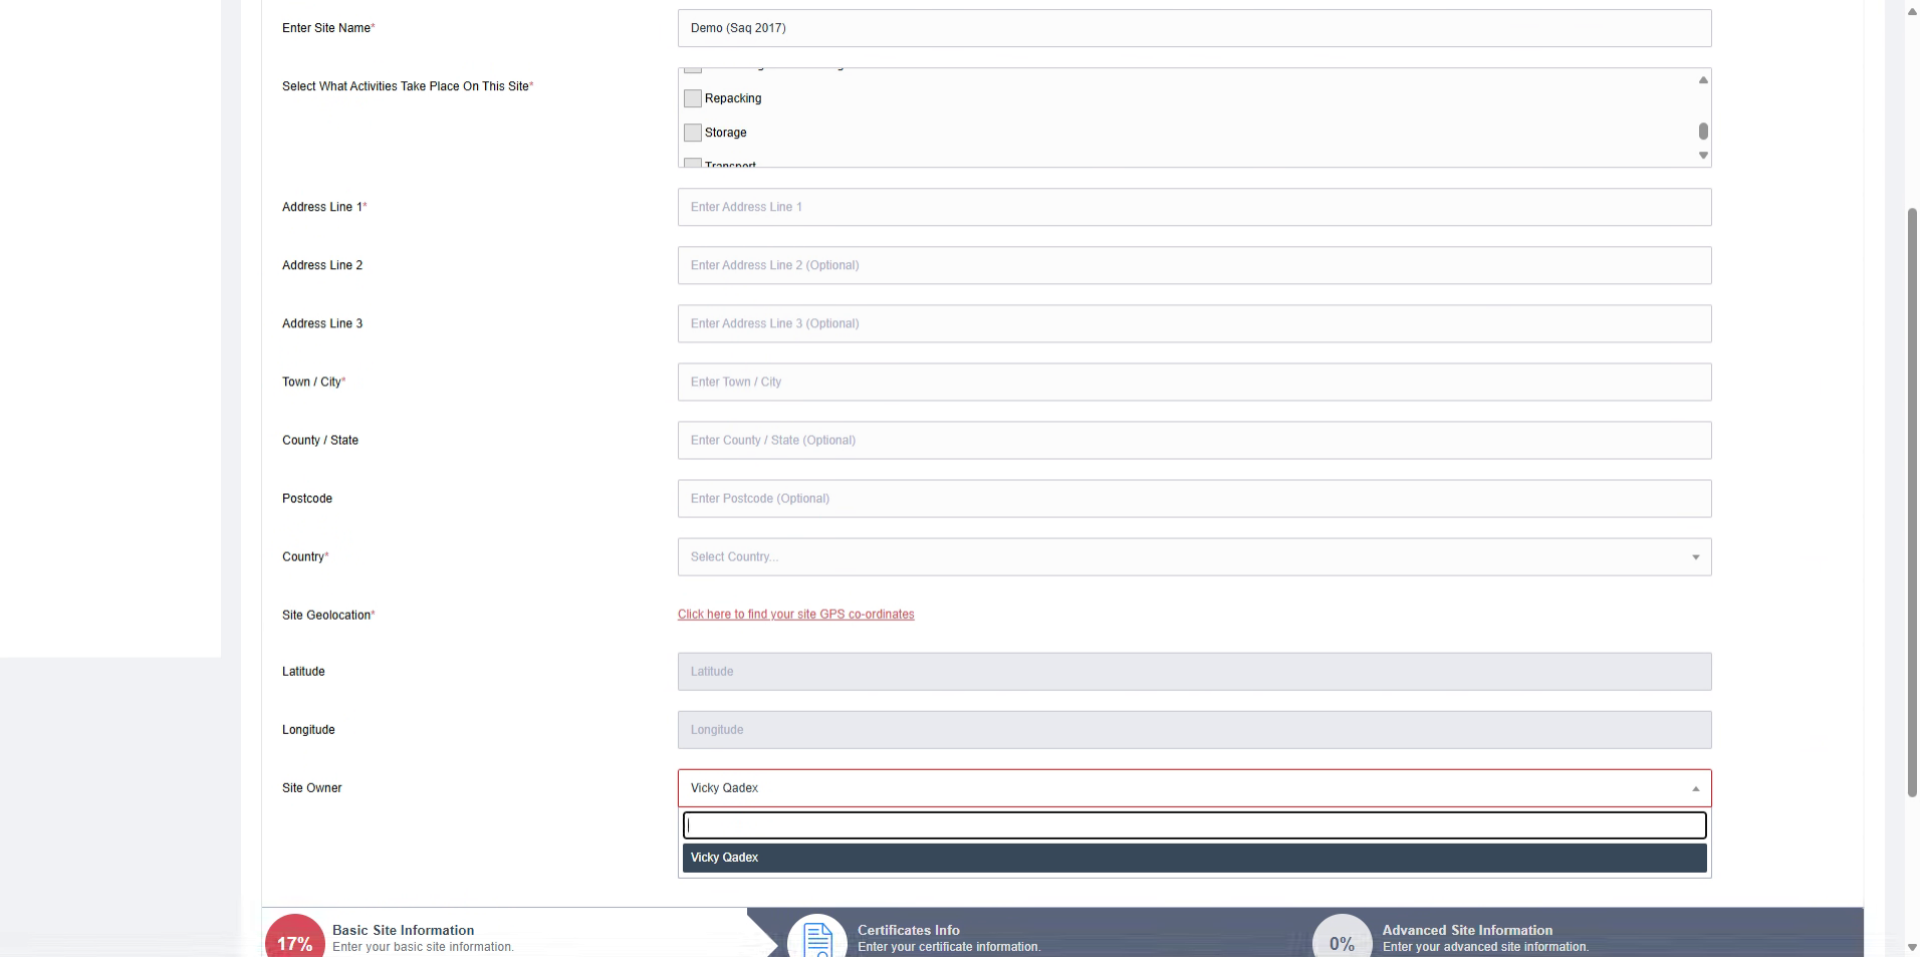Click the Certificates document icon
1920x957 pixels.
(x=818, y=940)
